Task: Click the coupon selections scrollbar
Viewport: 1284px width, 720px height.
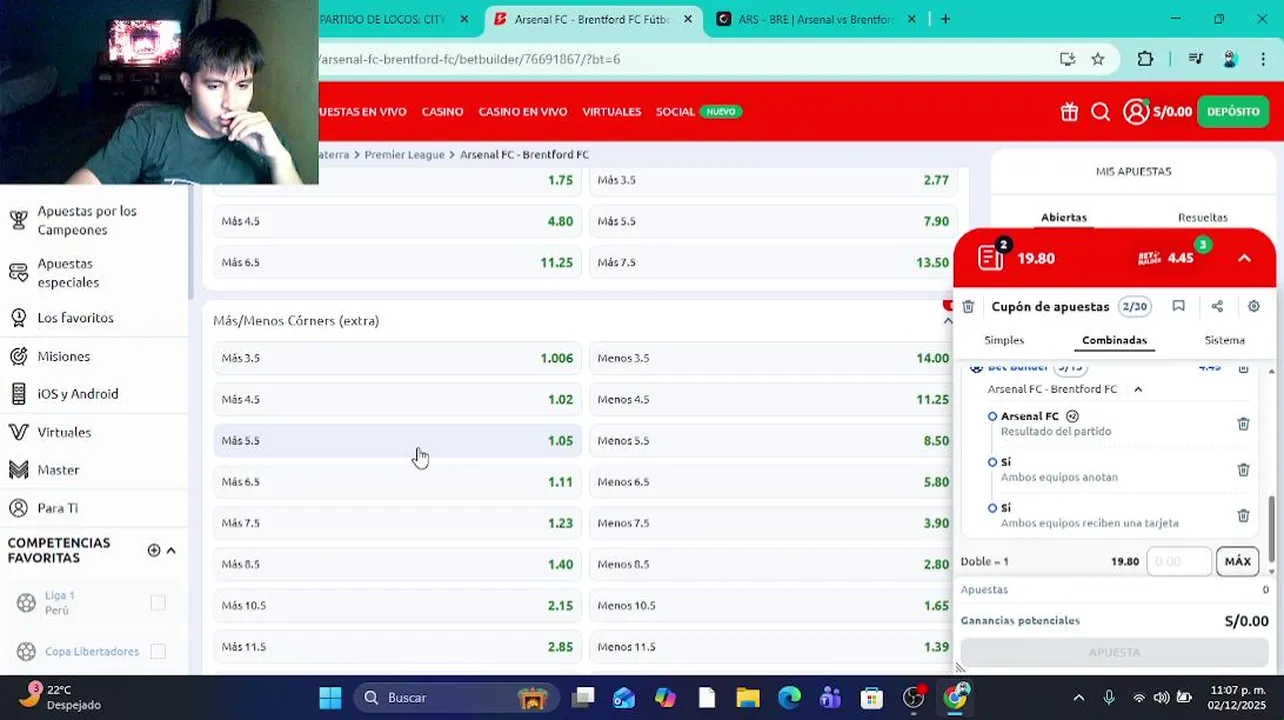Action: click(1271, 528)
